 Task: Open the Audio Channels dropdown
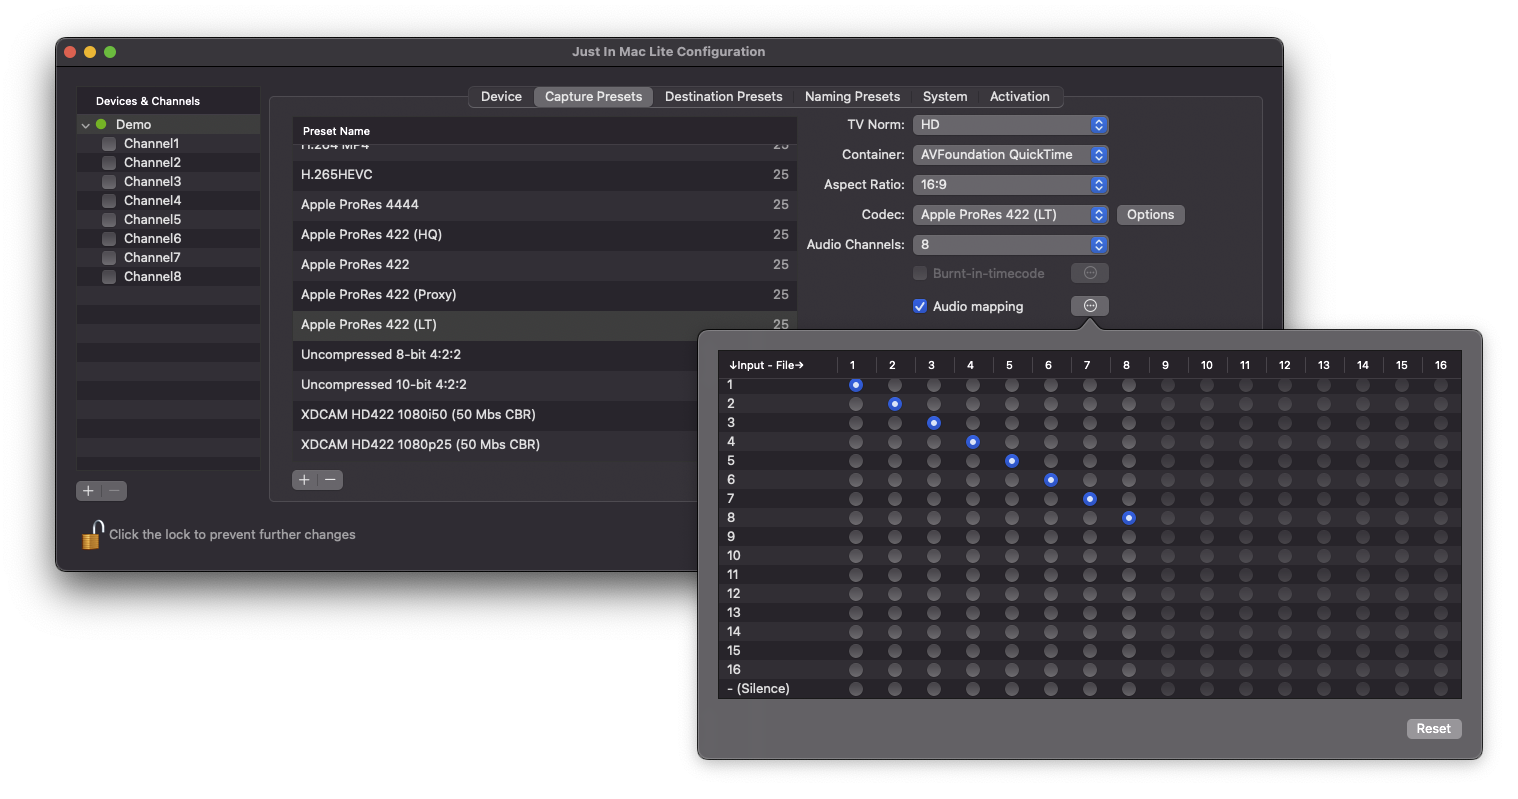(1011, 245)
